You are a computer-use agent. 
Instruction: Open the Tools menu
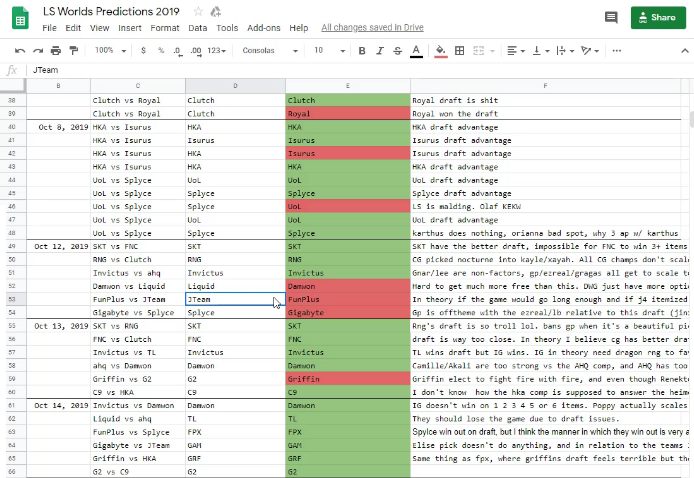pyautogui.click(x=227, y=28)
